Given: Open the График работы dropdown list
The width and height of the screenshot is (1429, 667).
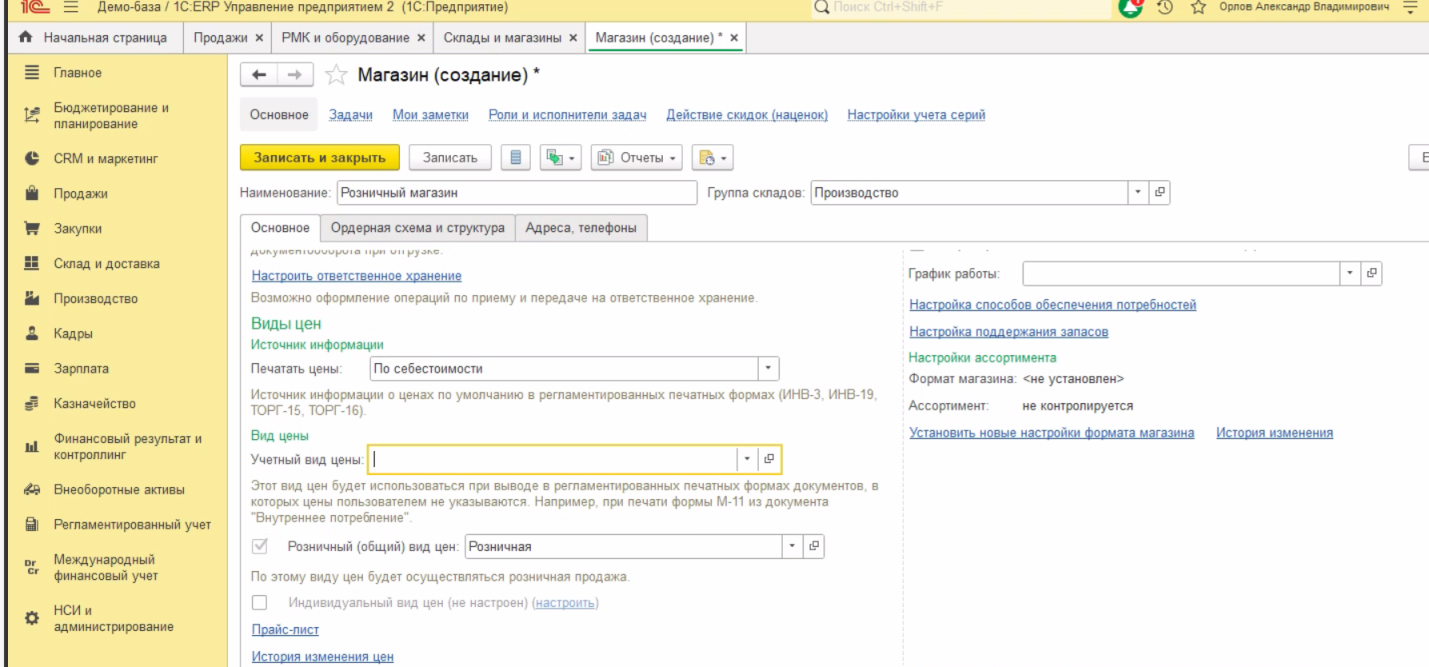Looking at the screenshot, I should tap(1350, 273).
